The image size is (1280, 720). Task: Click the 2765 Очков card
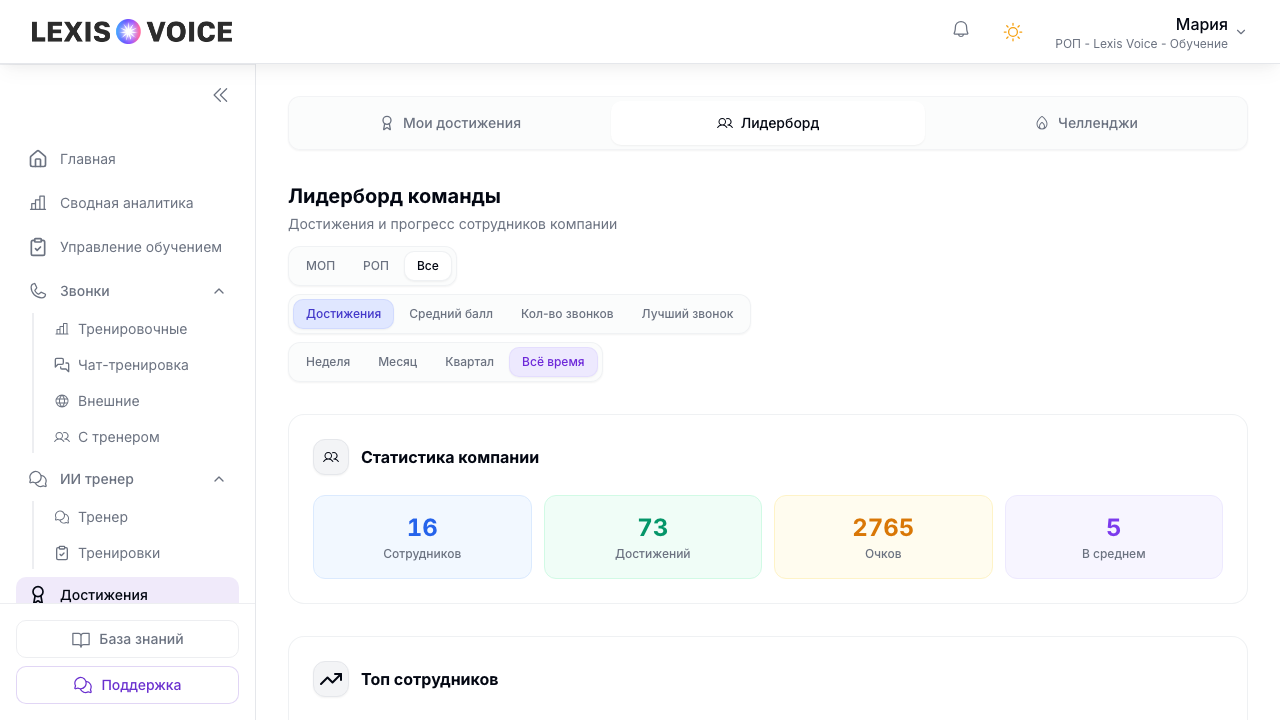pos(883,537)
